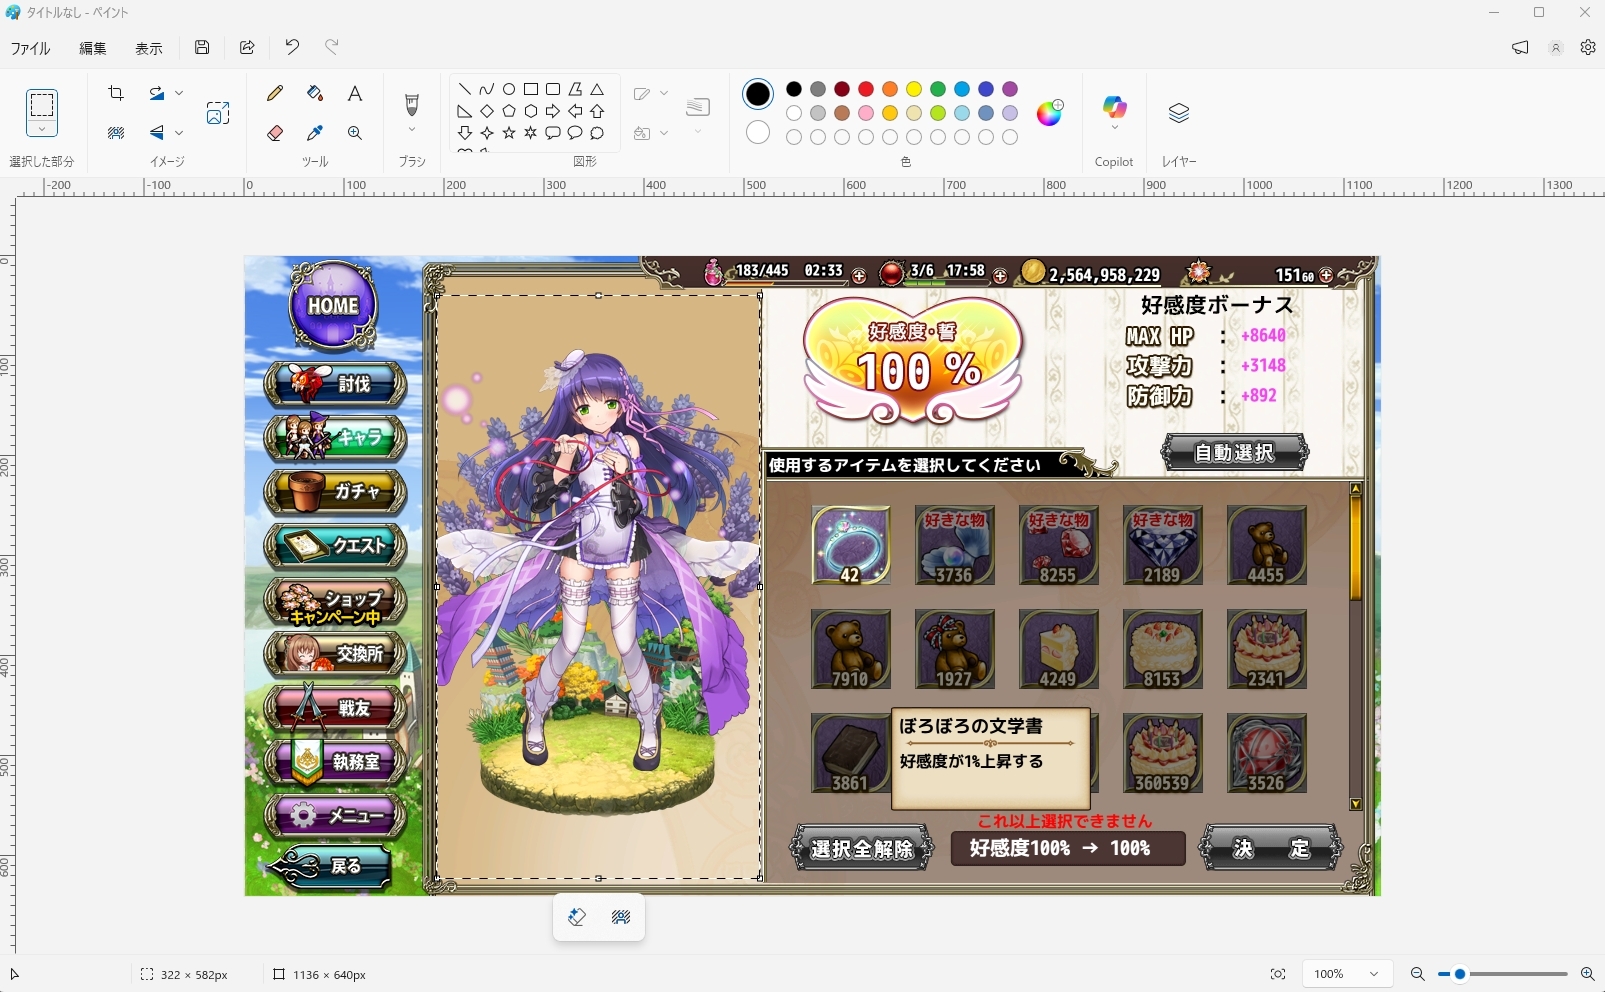Pick the yellow palette color

click(x=914, y=89)
